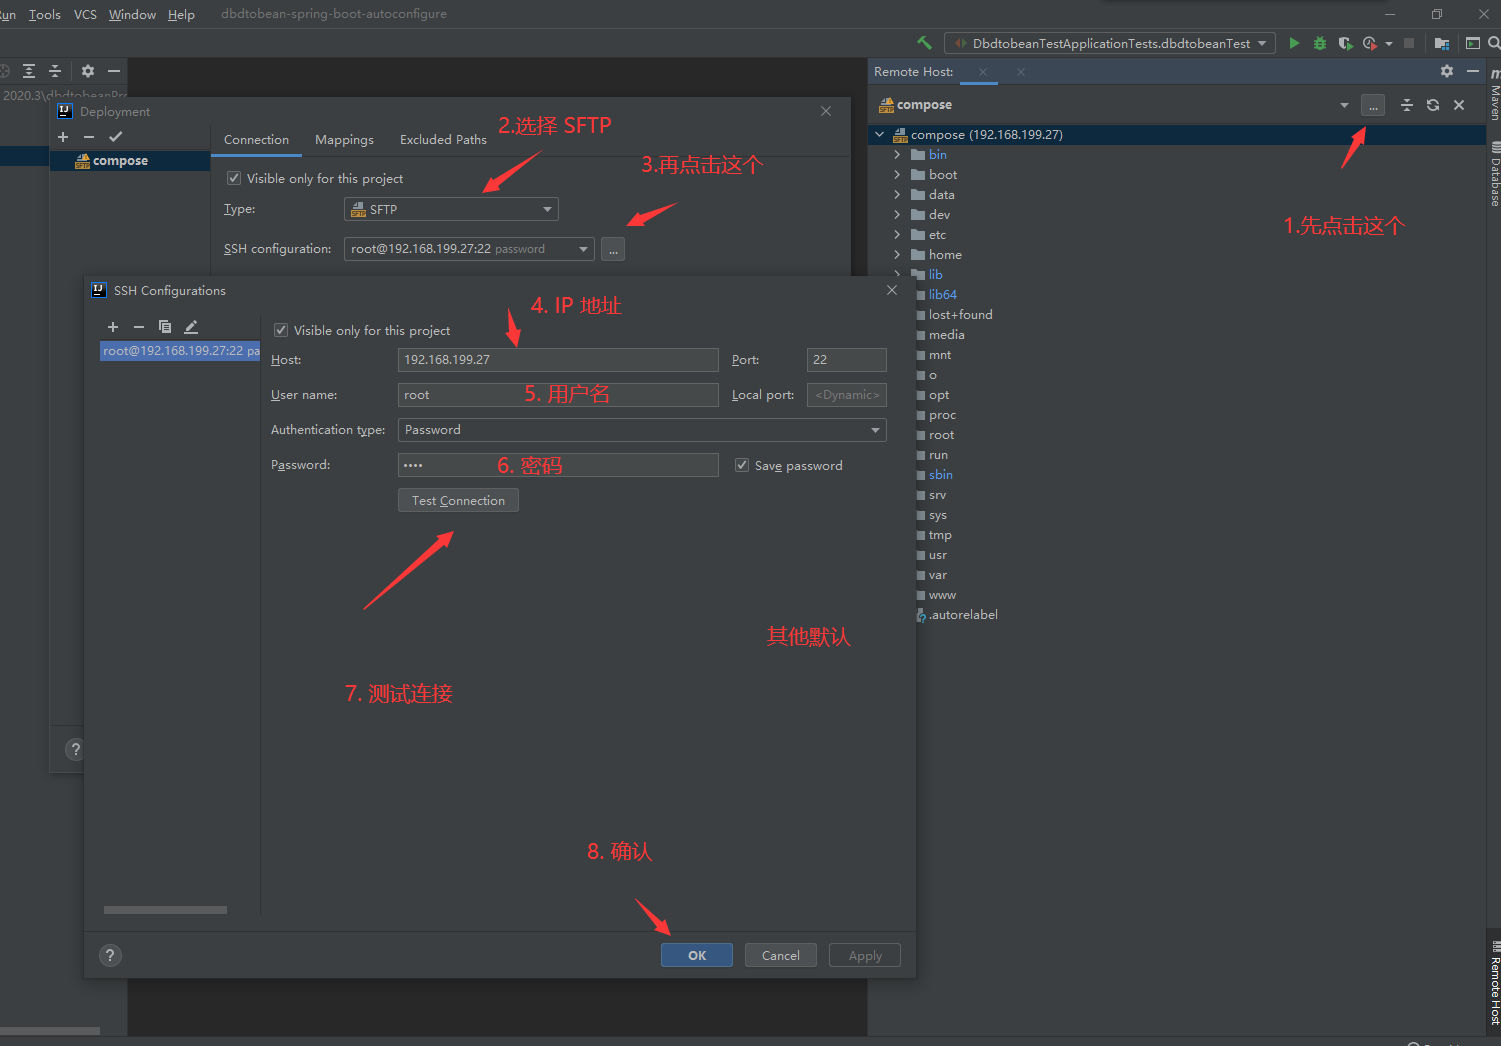Switch to the Mappings tab
The width and height of the screenshot is (1501, 1046).
(344, 140)
